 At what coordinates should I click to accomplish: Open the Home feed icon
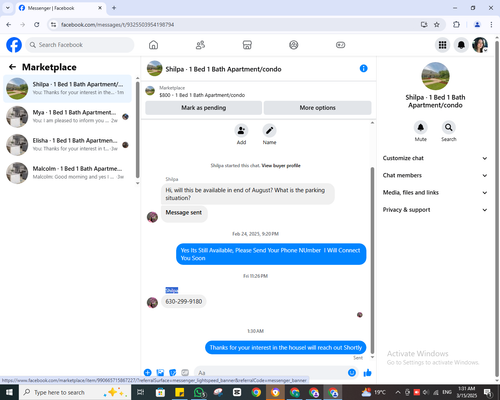[153, 45]
